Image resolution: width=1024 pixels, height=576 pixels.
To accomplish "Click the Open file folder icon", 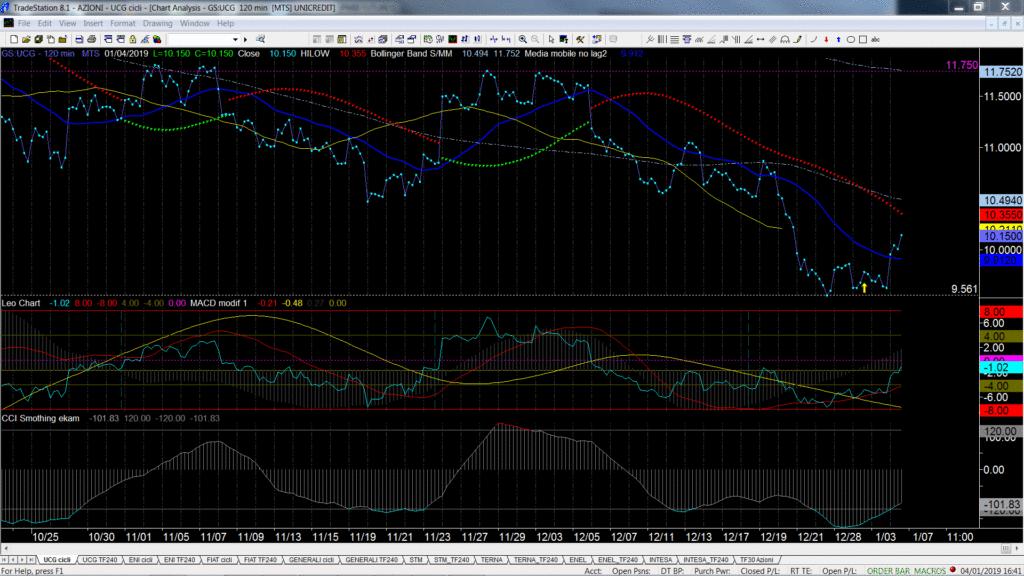I will 26,39.
